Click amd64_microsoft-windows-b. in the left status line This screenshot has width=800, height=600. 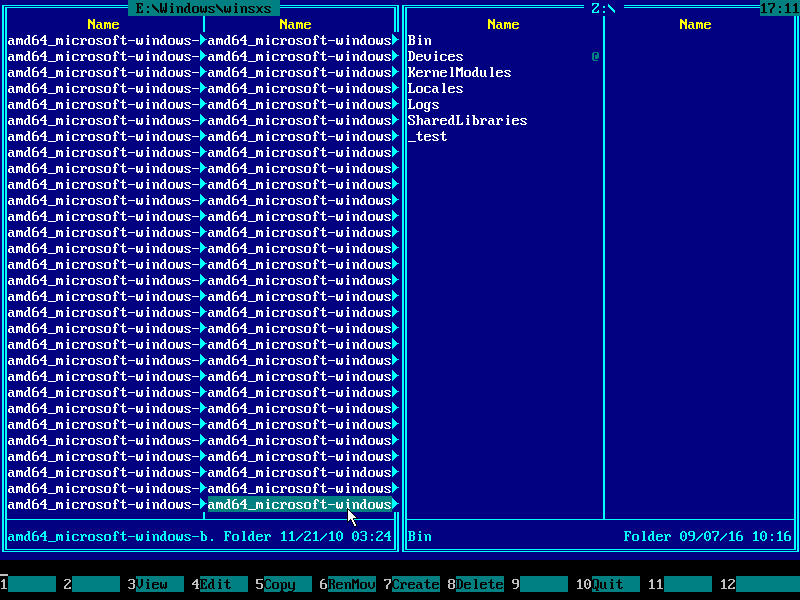tap(111, 536)
